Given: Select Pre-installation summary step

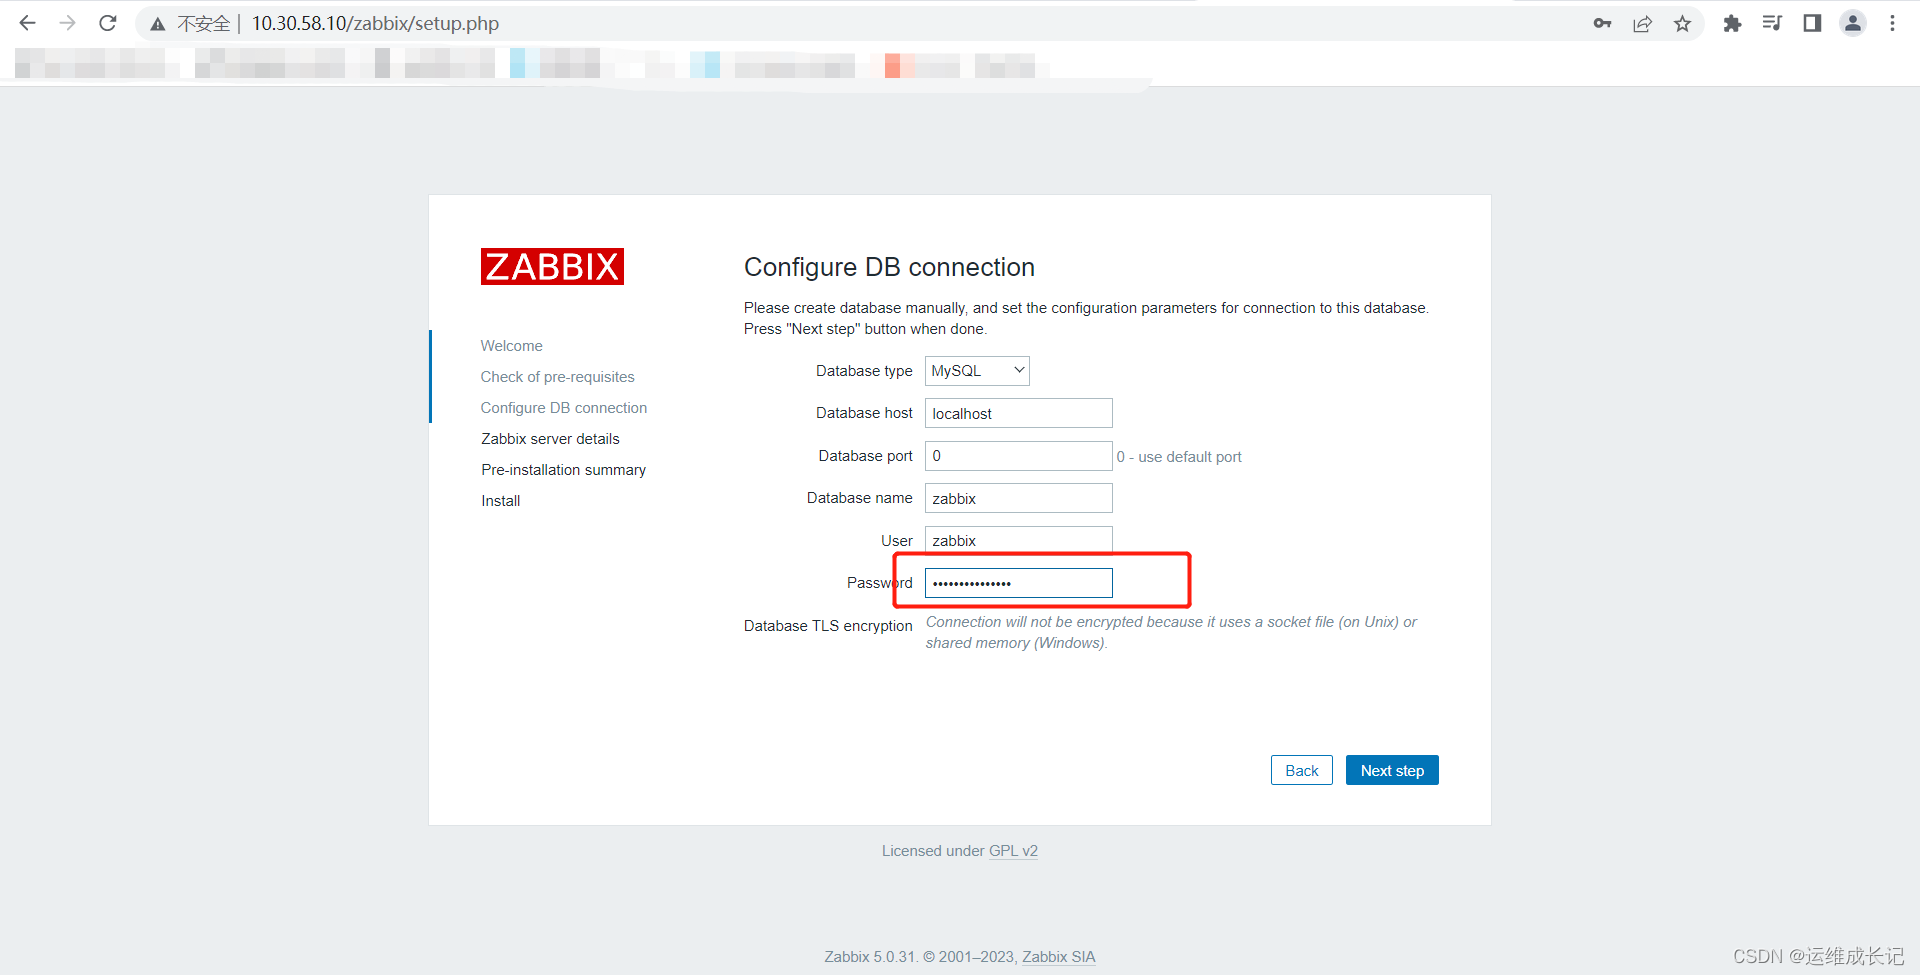Looking at the screenshot, I should tap(563, 470).
